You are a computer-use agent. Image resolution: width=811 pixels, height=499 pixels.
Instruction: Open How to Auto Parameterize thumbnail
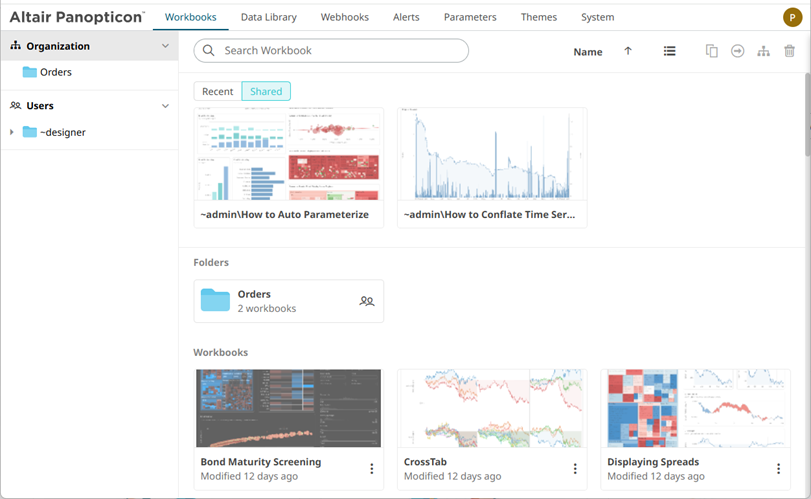tap(289, 154)
